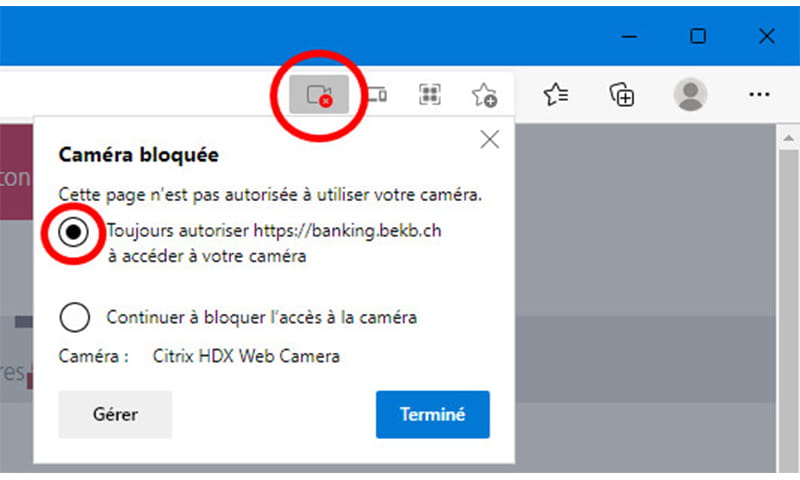
Task: Open the send-to-devices icon in address bar
Action: pos(377,94)
